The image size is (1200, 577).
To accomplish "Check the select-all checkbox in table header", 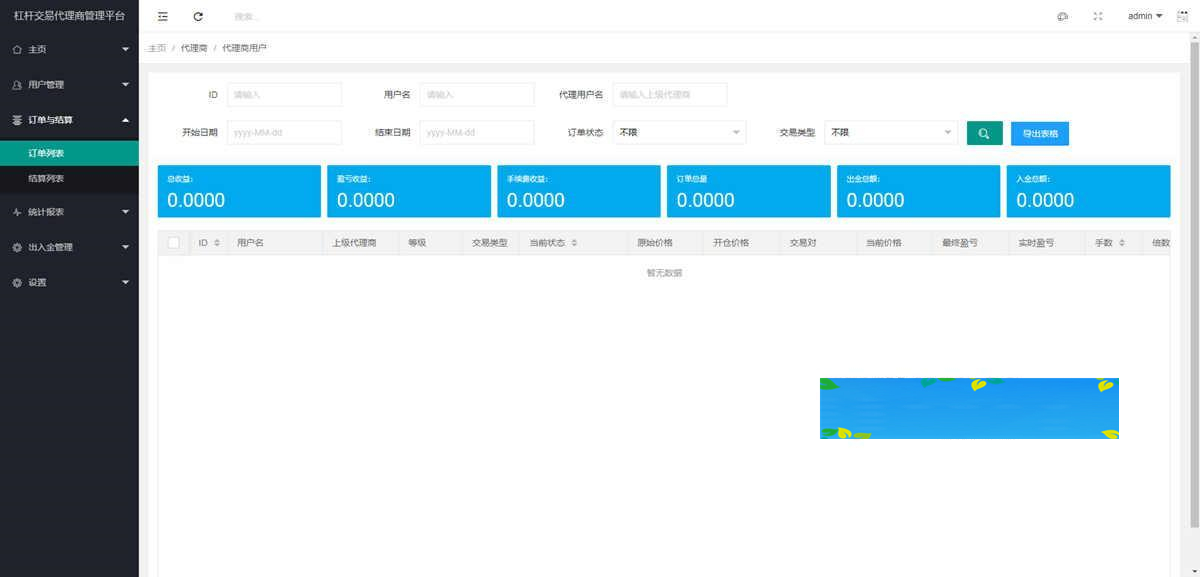I will tap(174, 243).
